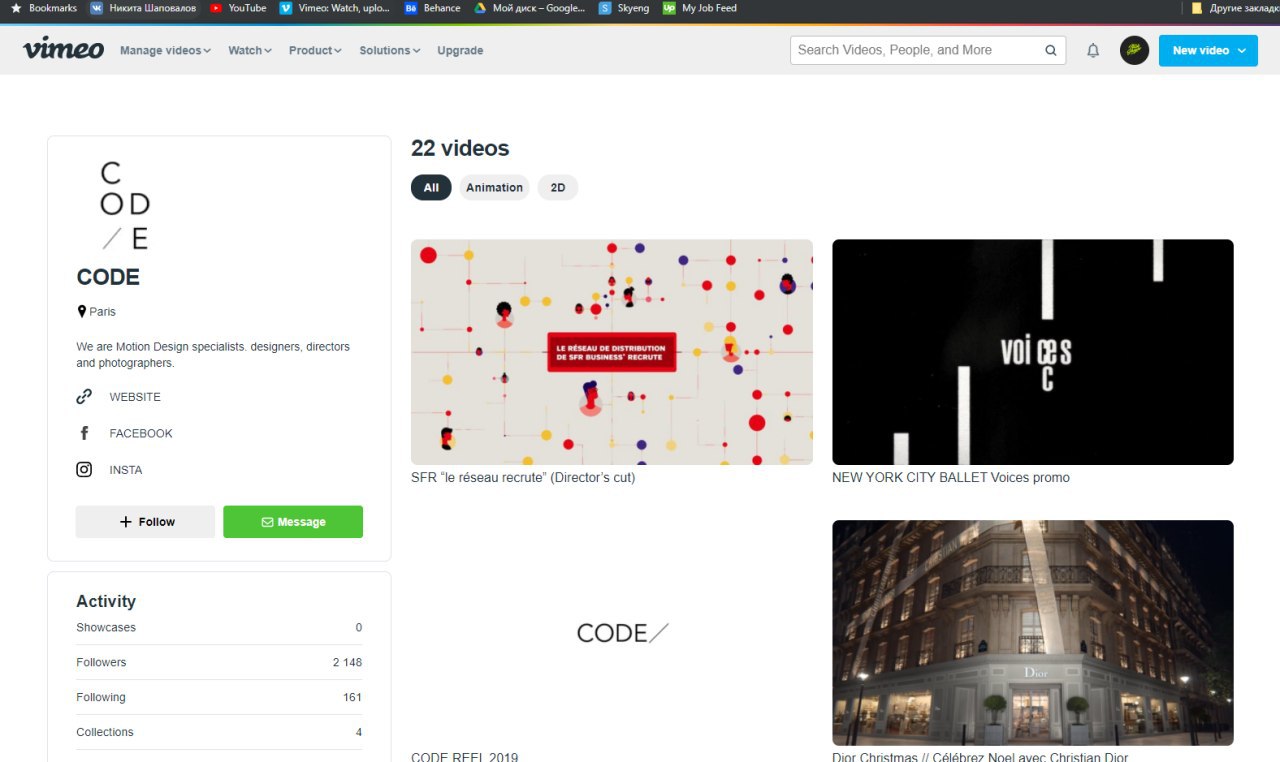Image resolution: width=1280 pixels, height=762 pixels.
Task: Expand the Product dropdown menu
Action: [315, 50]
